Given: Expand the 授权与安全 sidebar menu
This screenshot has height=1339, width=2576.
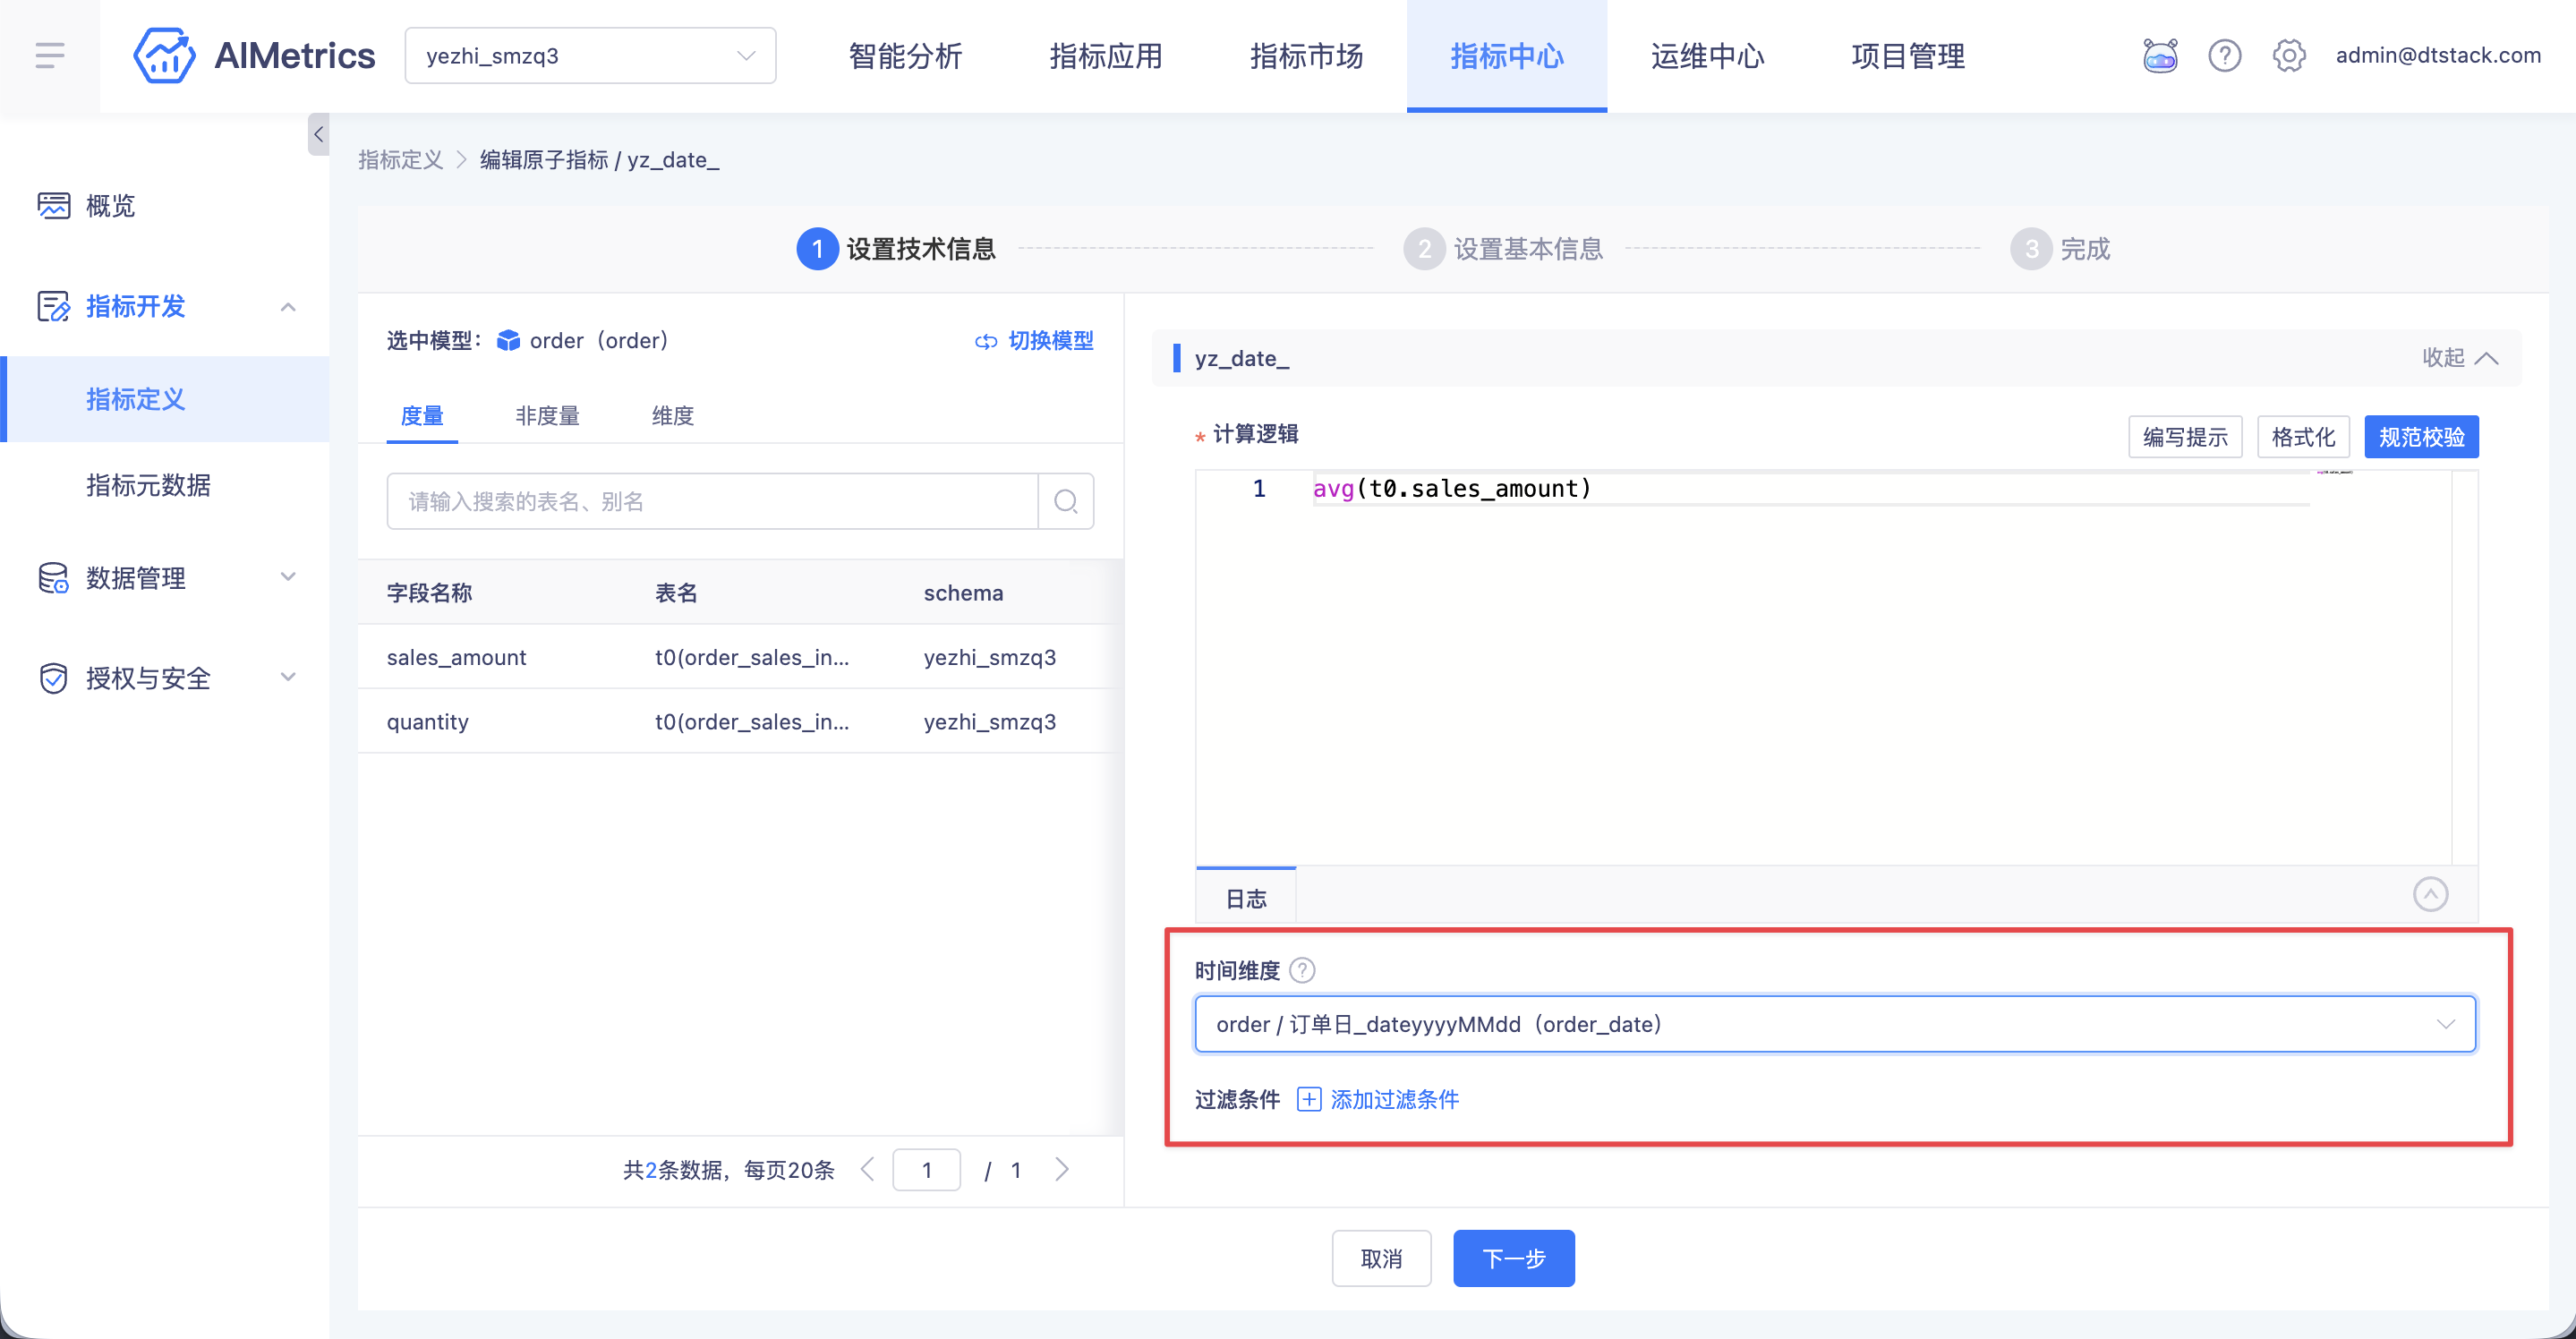Looking at the screenshot, I should [x=165, y=678].
